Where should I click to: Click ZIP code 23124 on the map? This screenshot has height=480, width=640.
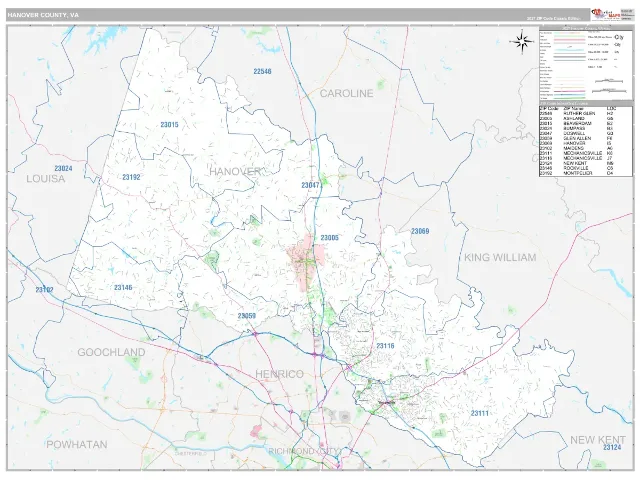point(612,448)
